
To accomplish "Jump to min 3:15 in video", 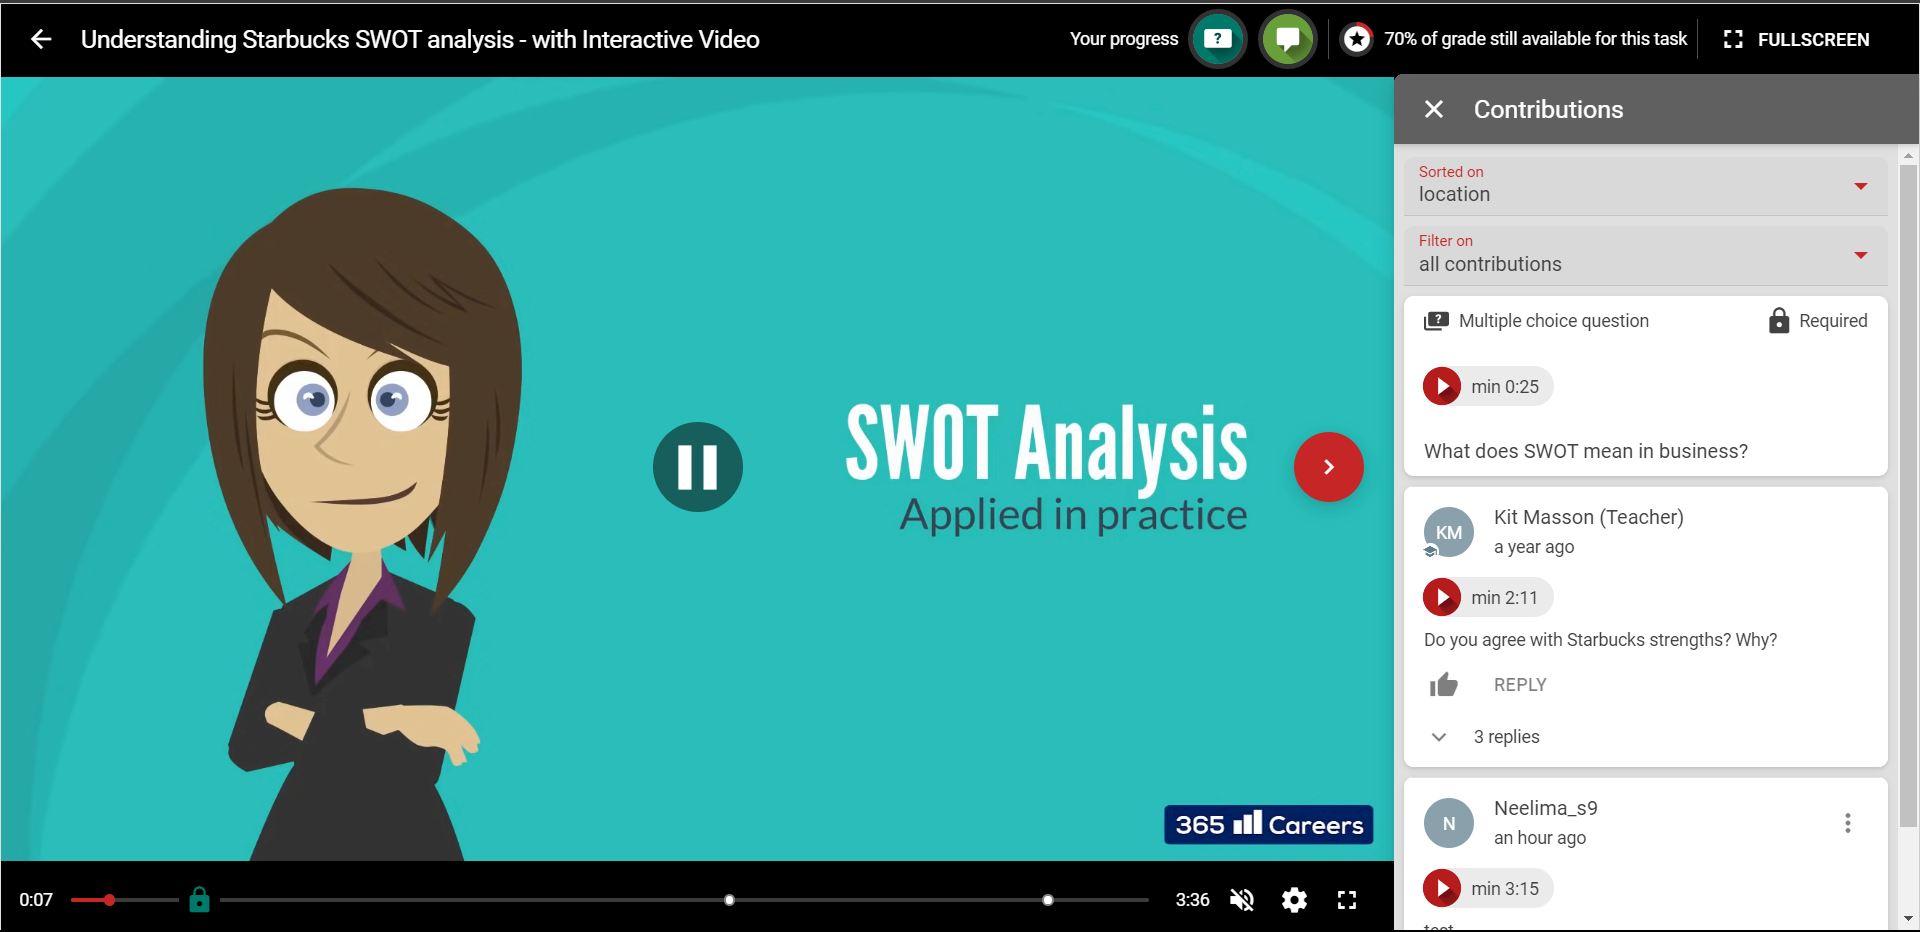I will tap(1488, 888).
